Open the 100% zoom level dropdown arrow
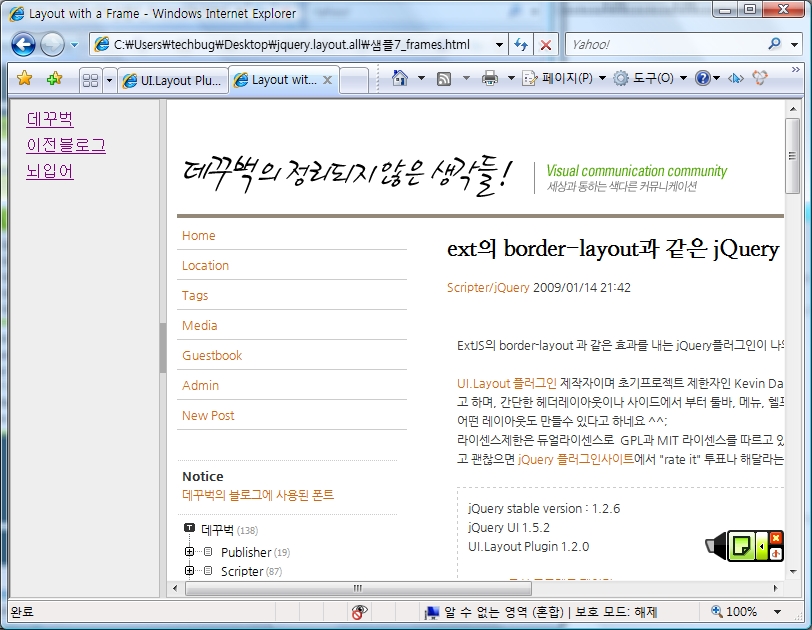This screenshot has width=812, height=630. click(x=777, y=612)
